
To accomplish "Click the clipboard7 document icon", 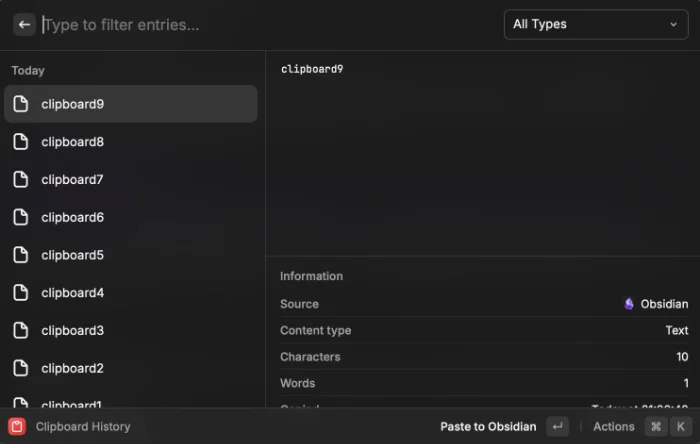I will [21, 180].
